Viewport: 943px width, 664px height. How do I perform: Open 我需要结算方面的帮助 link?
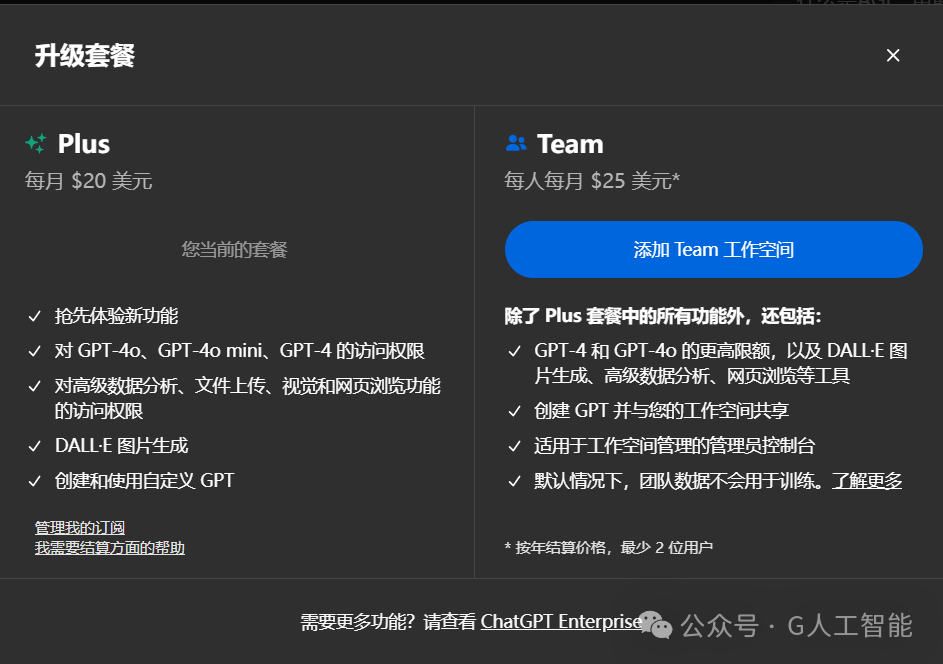coord(109,548)
